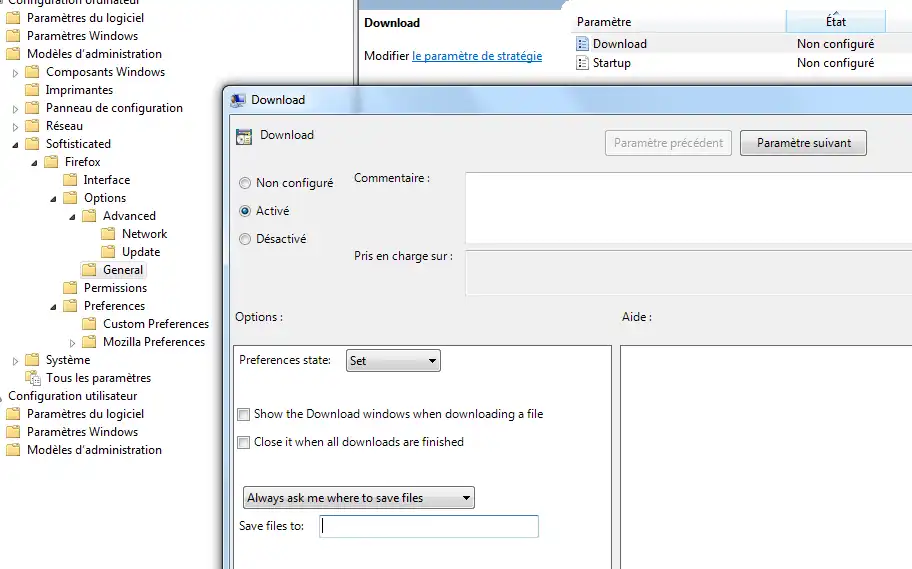Select the Startup policy row icon
The image size is (912, 569).
pyautogui.click(x=582, y=63)
